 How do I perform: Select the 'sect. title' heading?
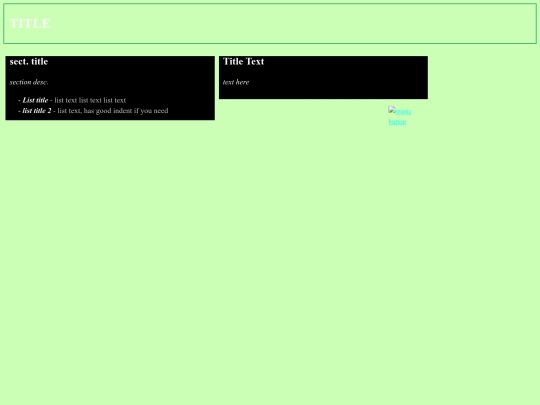pos(29,62)
